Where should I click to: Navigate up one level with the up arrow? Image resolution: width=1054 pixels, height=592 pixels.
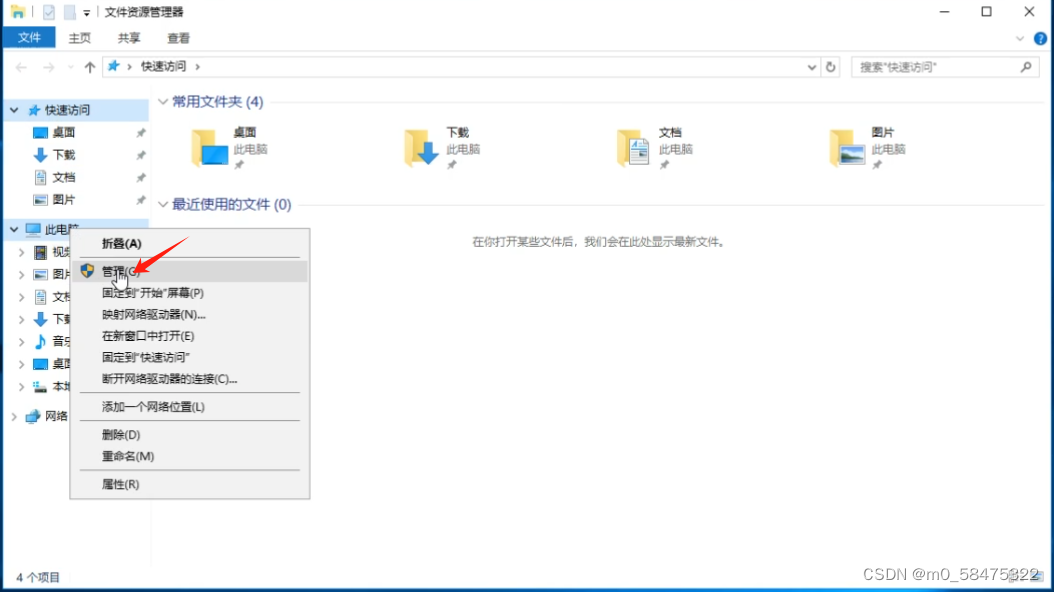89,66
